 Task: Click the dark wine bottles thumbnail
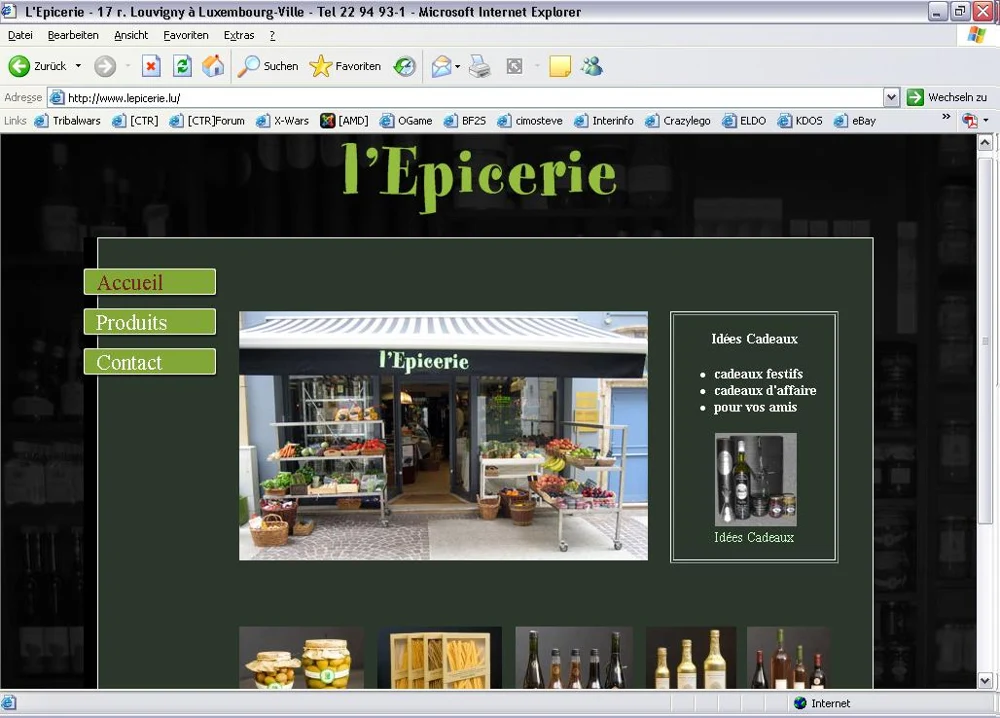point(574,657)
